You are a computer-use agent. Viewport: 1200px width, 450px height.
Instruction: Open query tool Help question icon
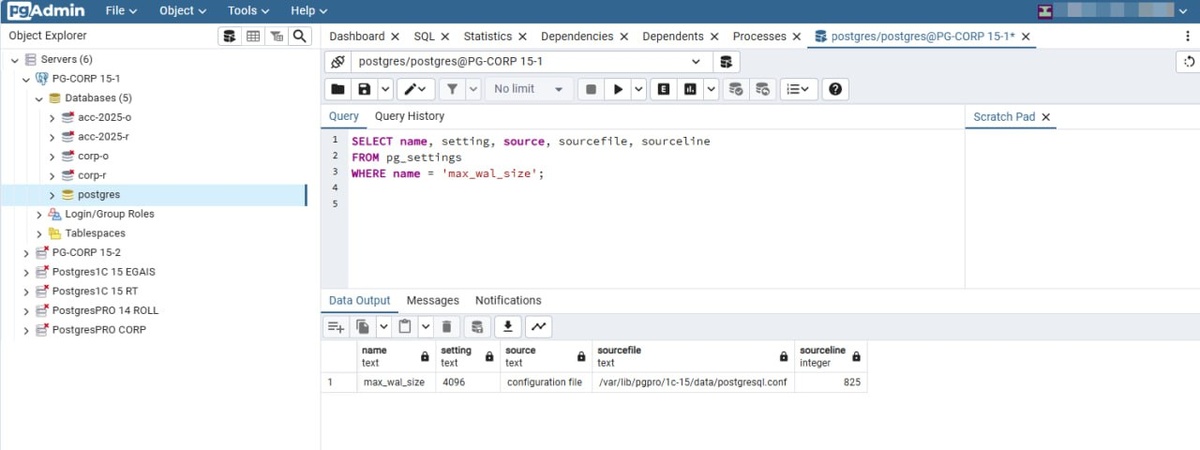tap(835, 89)
